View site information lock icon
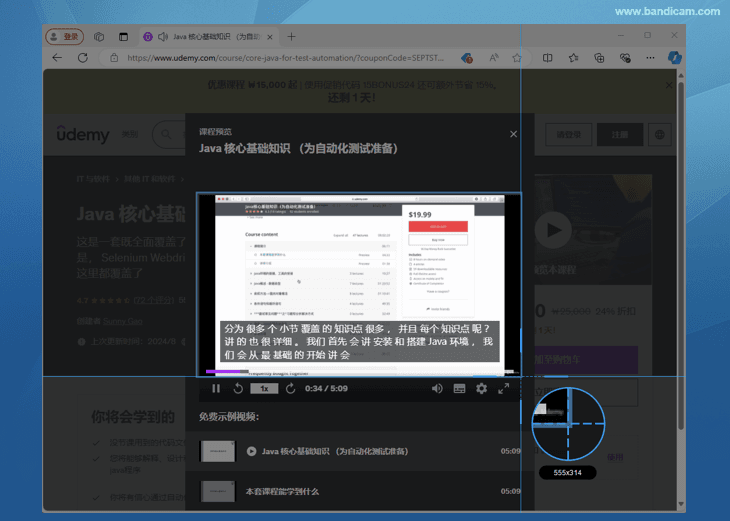Image resolution: width=730 pixels, height=521 pixels. click(x=114, y=58)
